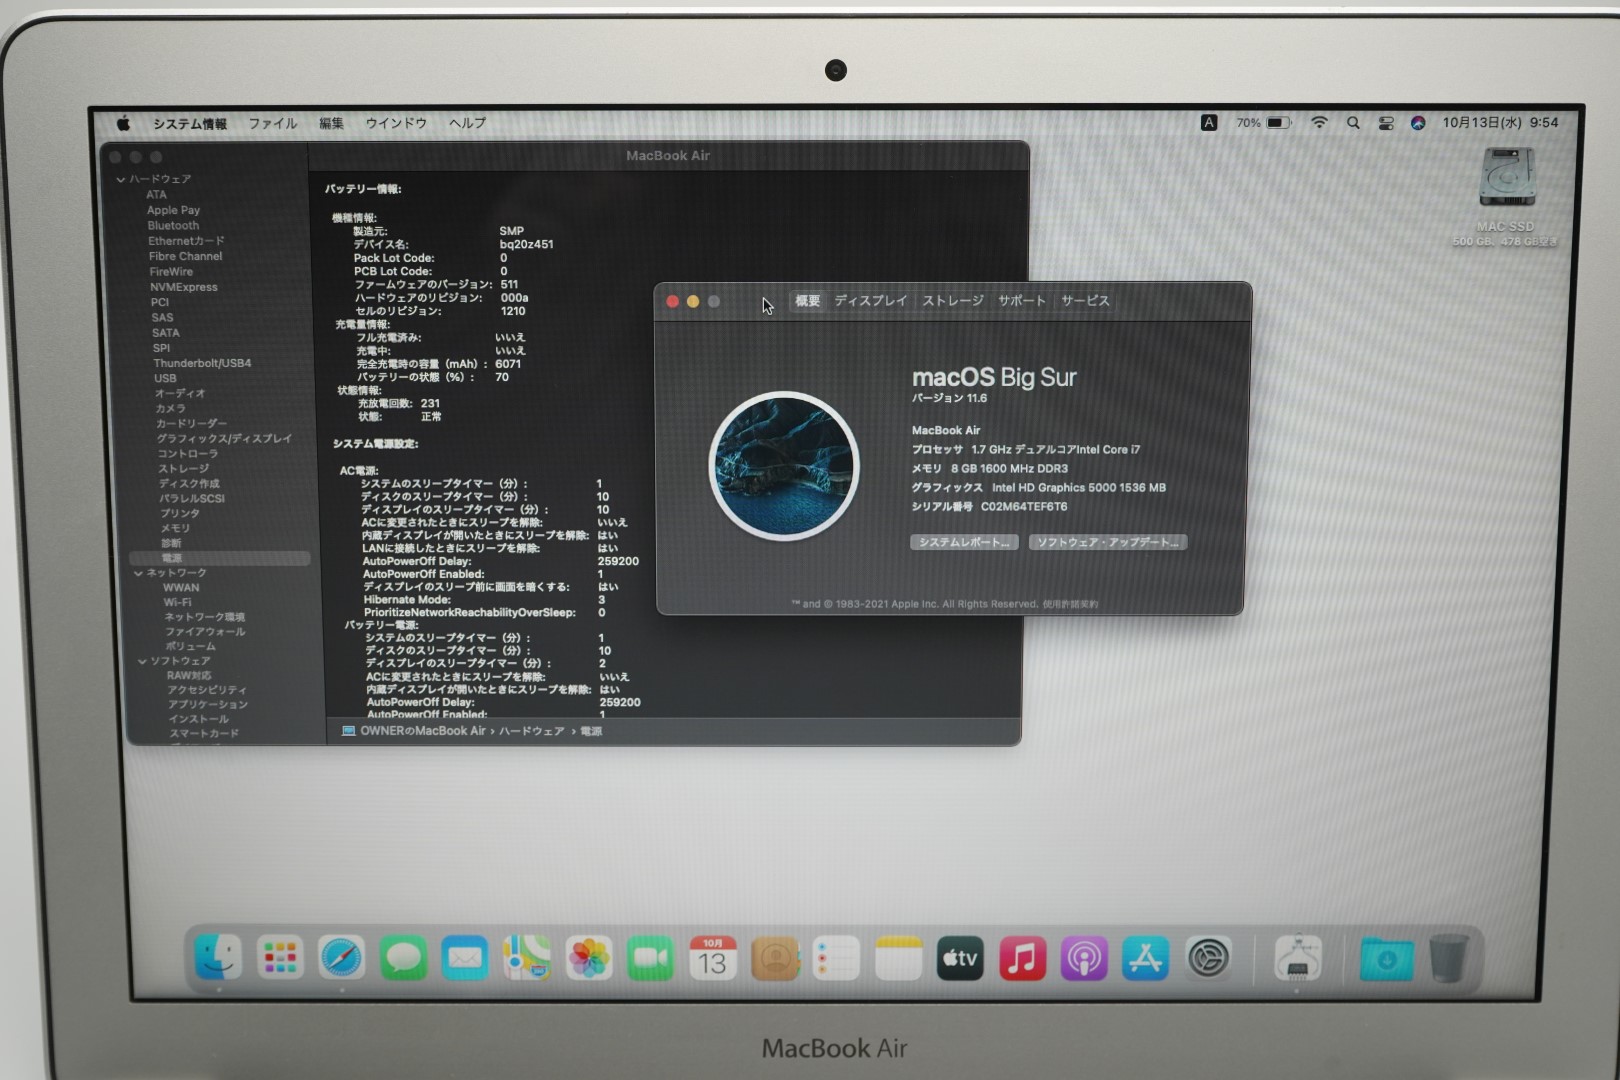Click the date and time clock
This screenshot has width=1620, height=1080.
tap(1500, 122)
